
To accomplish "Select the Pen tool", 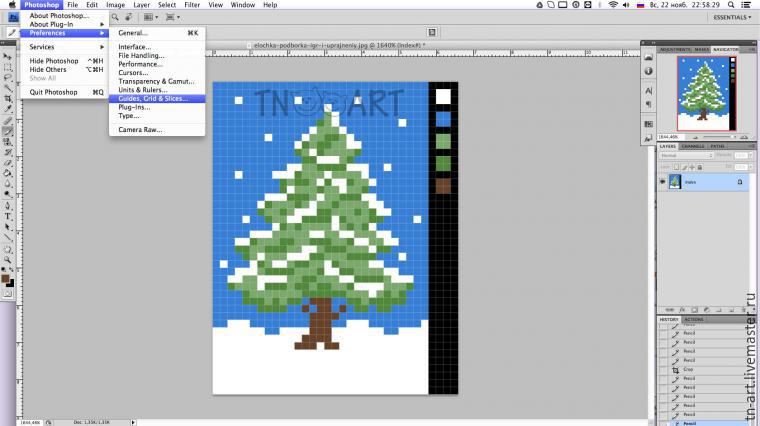I will [x=8, y=206].
